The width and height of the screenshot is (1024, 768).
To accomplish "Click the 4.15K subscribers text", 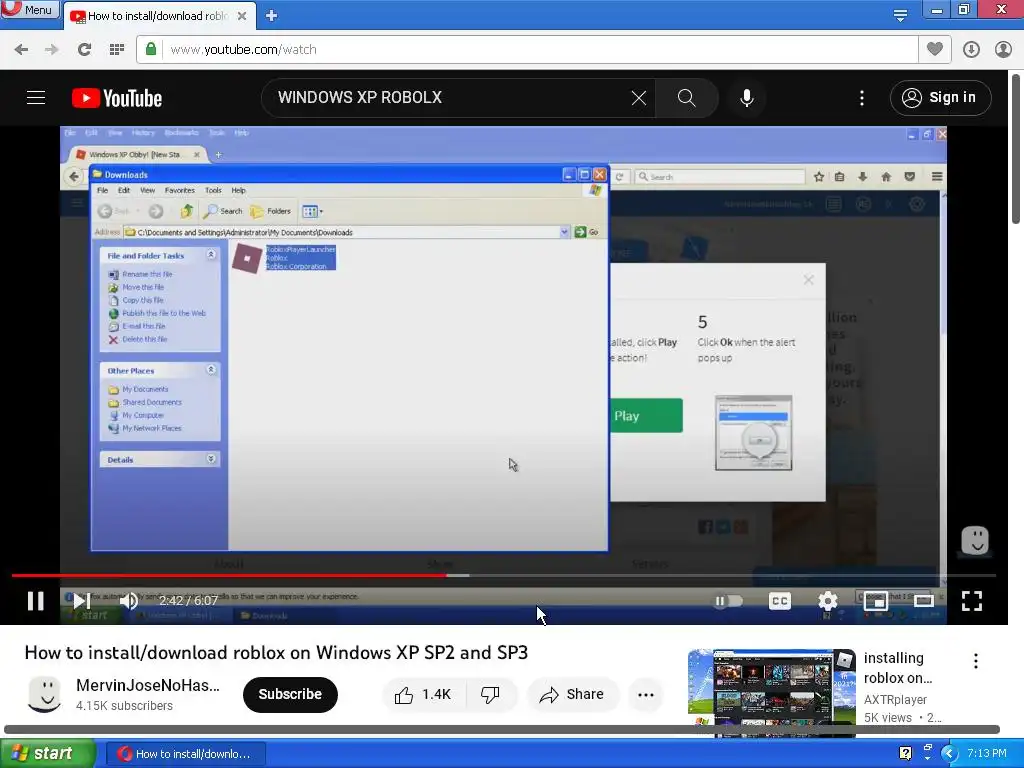I will pyautogui.click(x=124, y=706).
